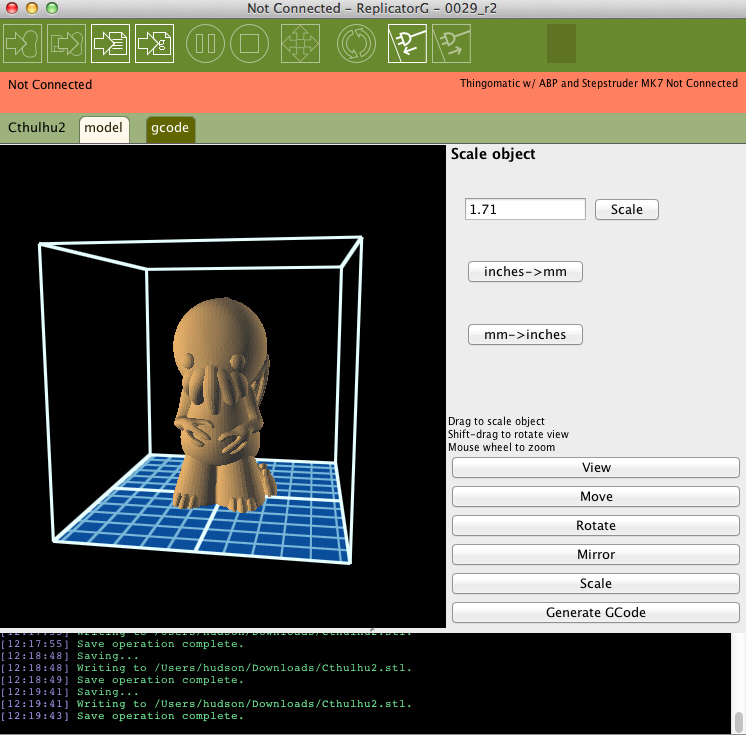Click the [12:18:48] Saving... log line

point(69,656)
